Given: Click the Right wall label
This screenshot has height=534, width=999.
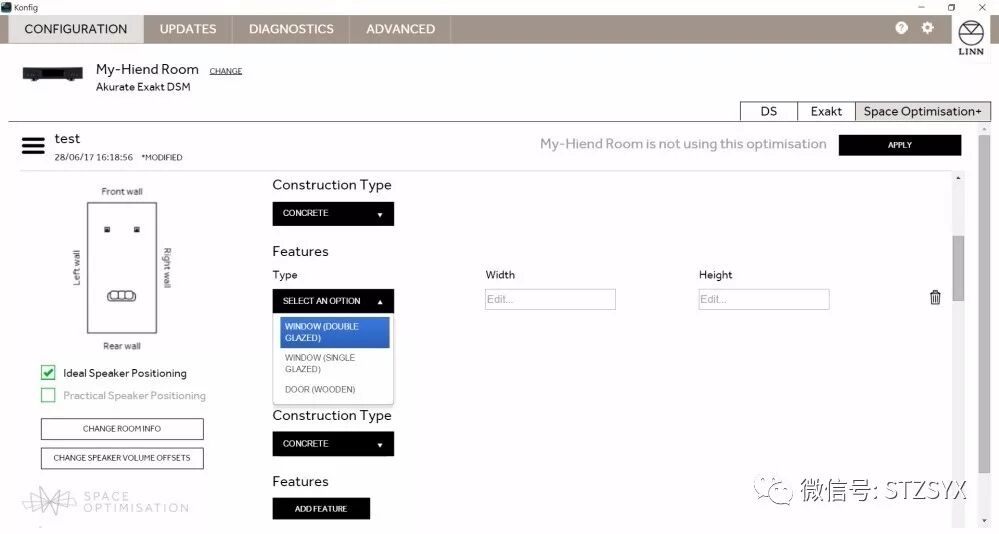Looking at the screenshot, I should [167, 268].
